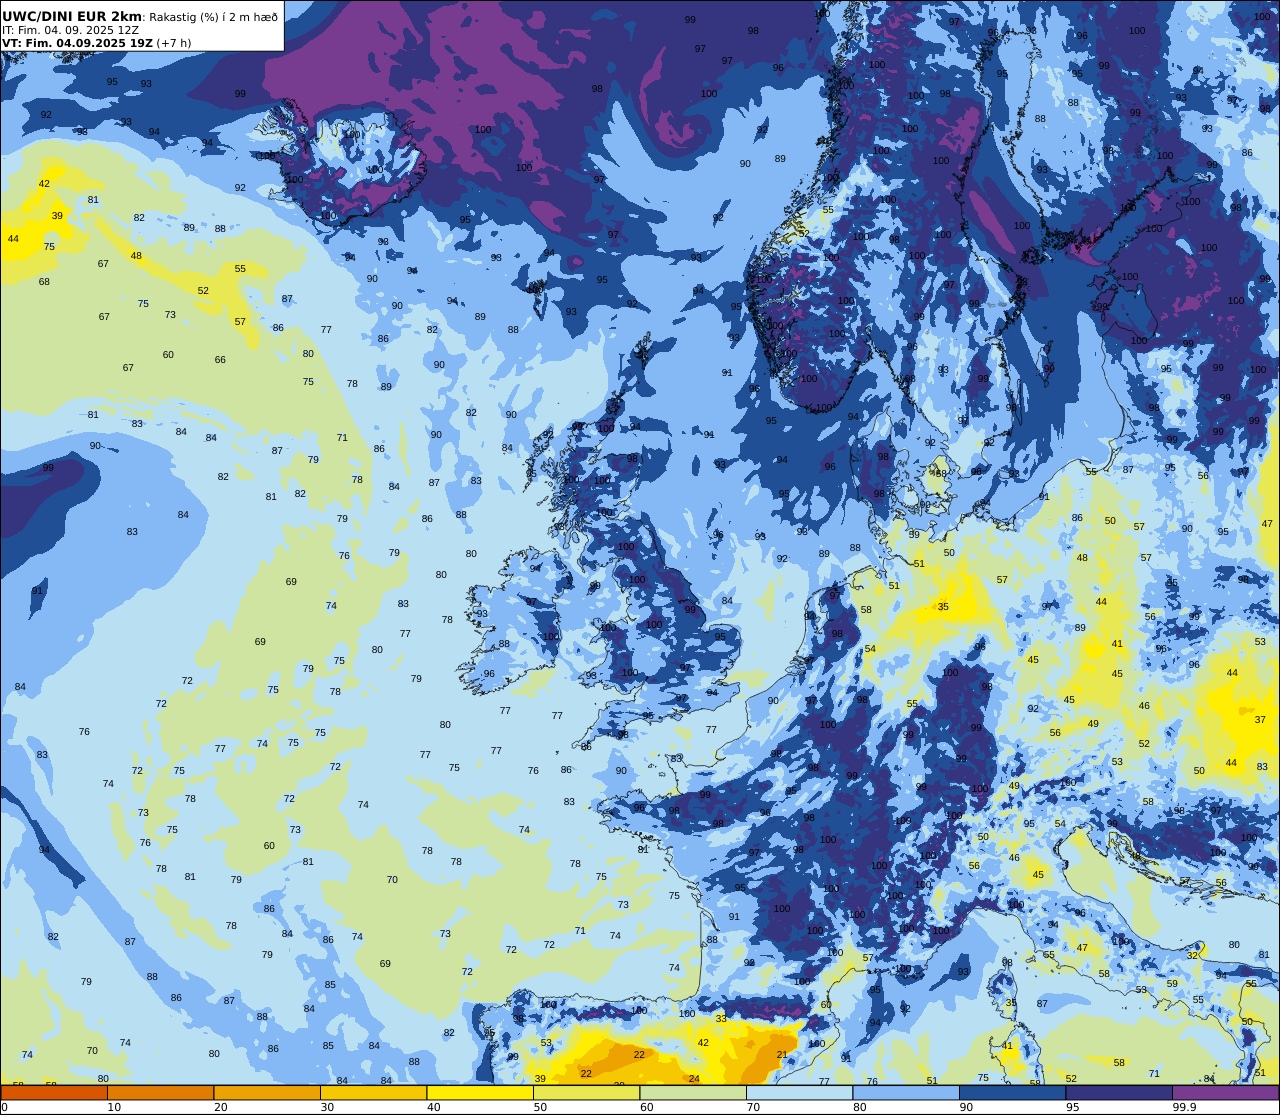Click the 'VT: Fim. 04.09.2025 19Z' line
This screenshot has width=1280, height=1115.
tap(77, 43)
